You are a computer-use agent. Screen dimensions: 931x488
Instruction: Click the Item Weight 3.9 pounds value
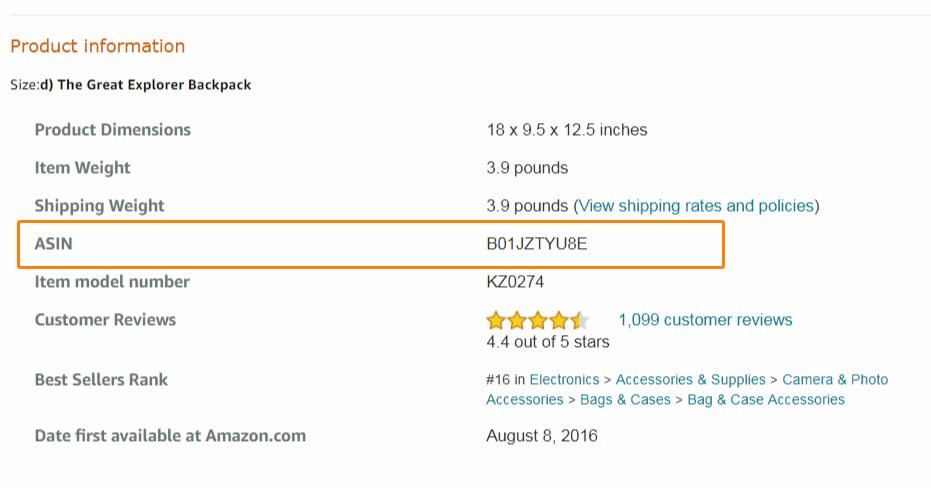[527, 168]
